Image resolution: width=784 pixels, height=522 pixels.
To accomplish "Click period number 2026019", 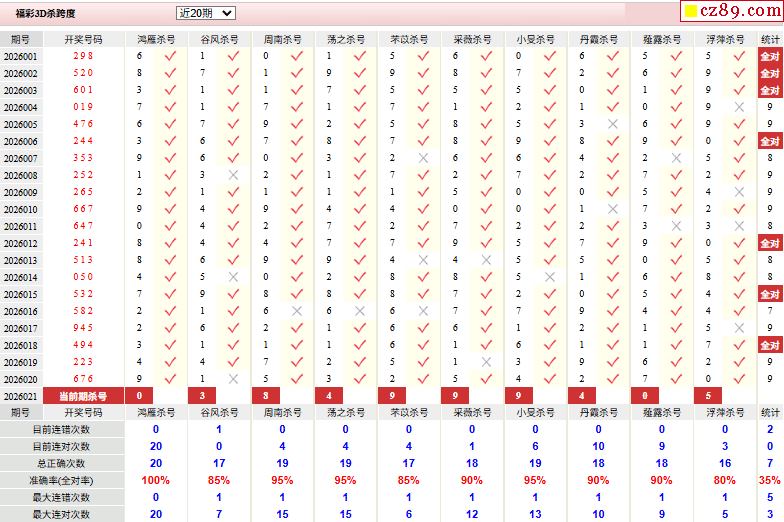I will tap(20, 362).
